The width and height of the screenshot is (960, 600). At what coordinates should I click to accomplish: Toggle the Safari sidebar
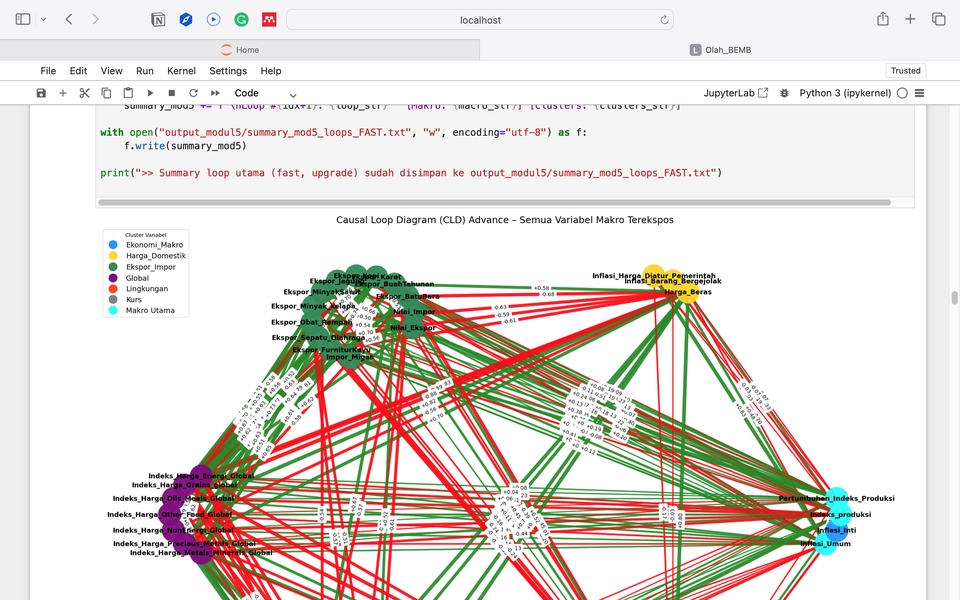(23, 19)
